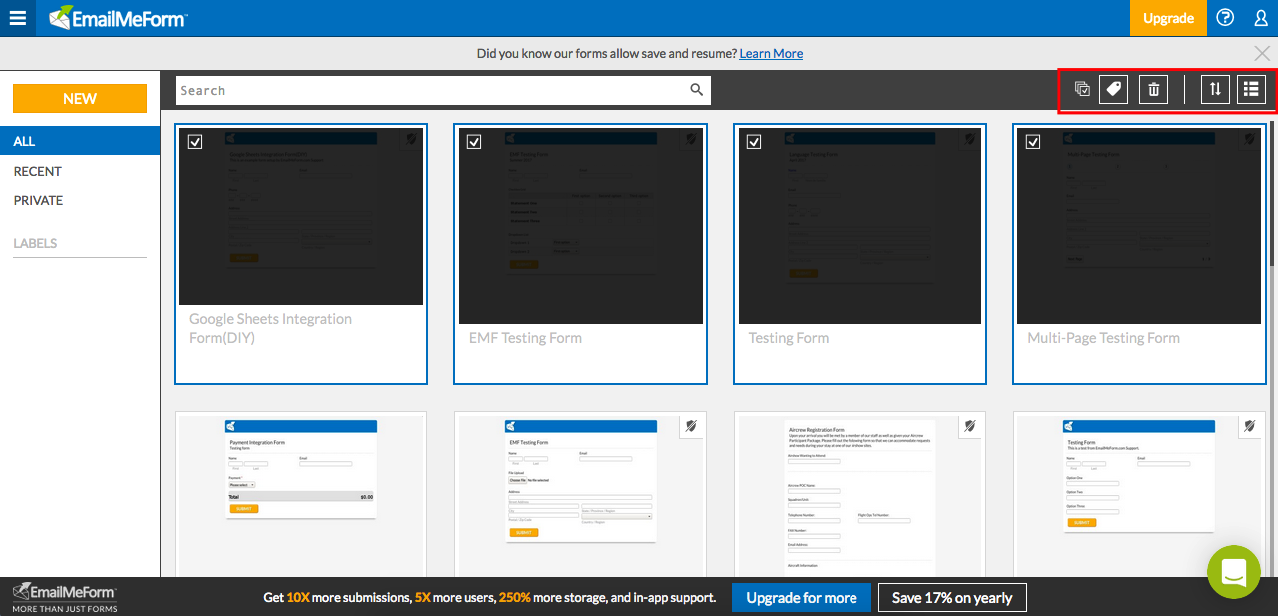Open the user account profile icon
This screenshot has height=616, width=1278.
coord(1260,18)
